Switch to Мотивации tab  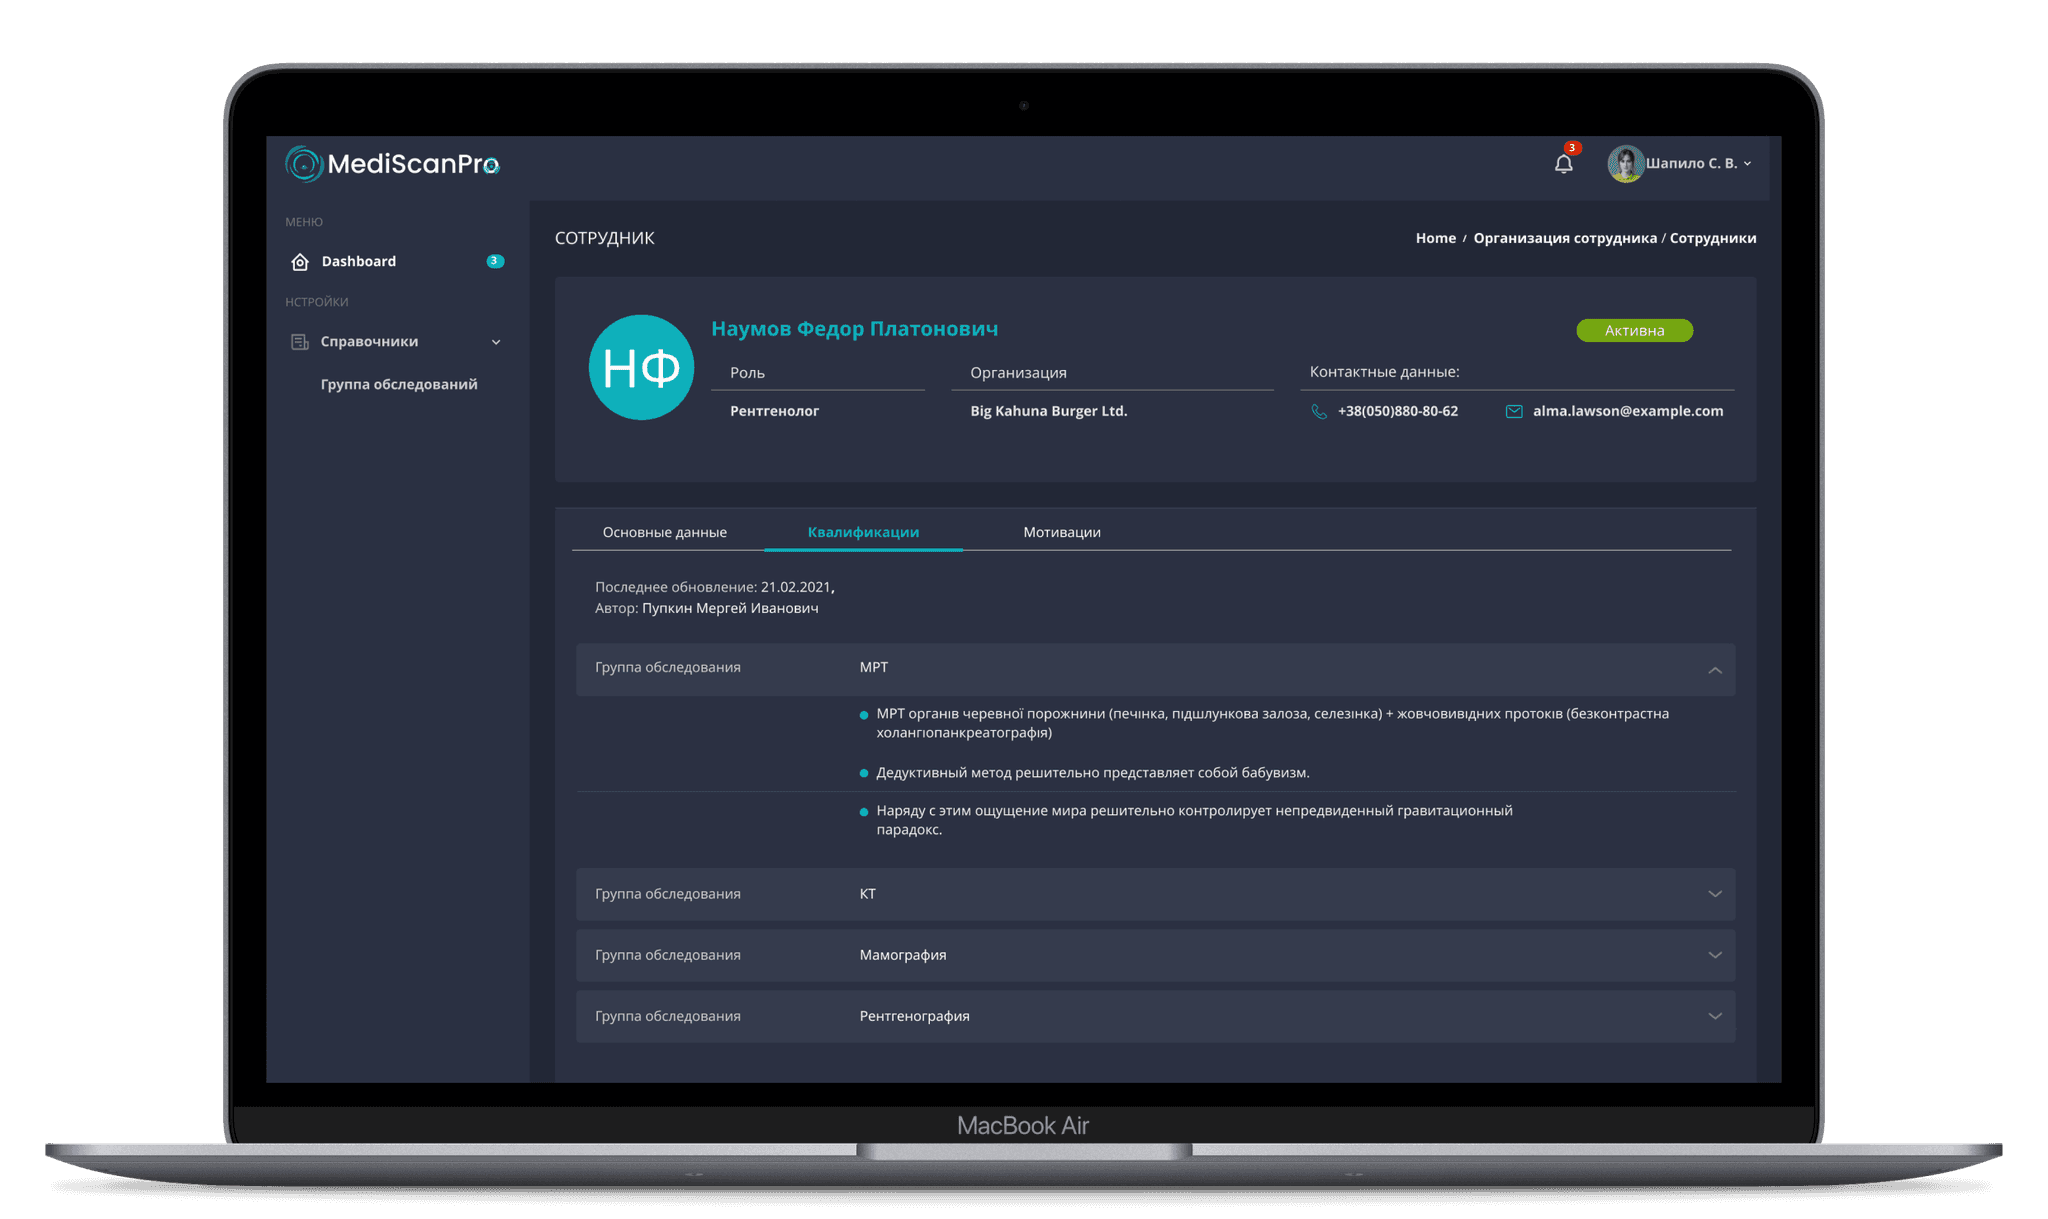tap(1061, 532)
